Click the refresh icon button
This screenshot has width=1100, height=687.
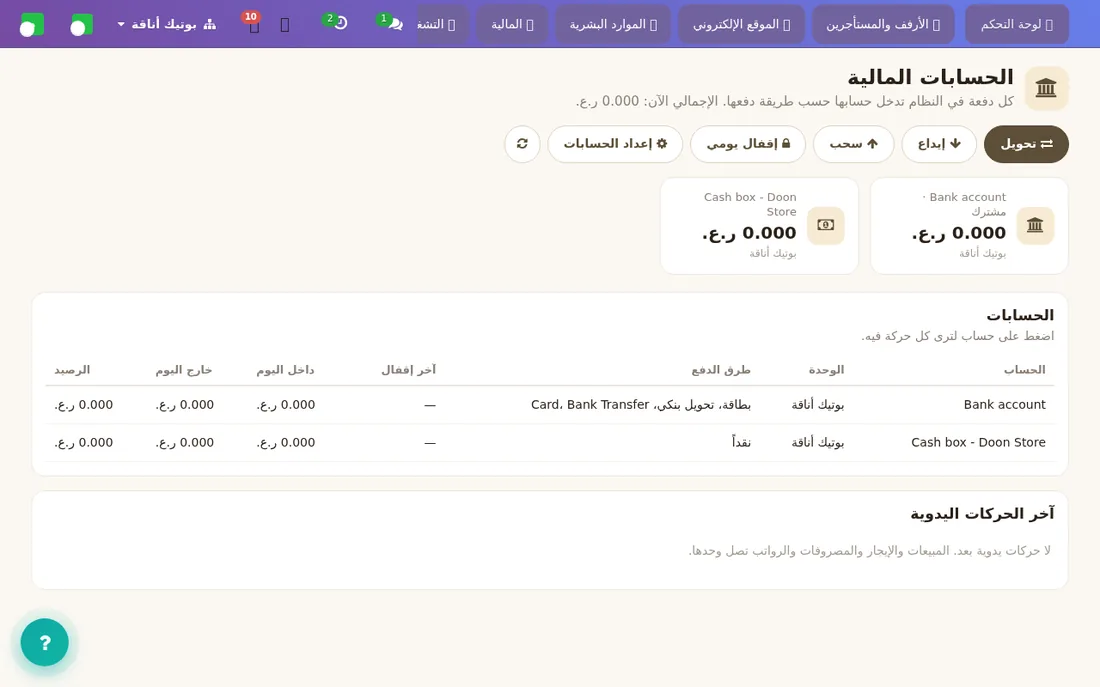(x=522, y=144)
